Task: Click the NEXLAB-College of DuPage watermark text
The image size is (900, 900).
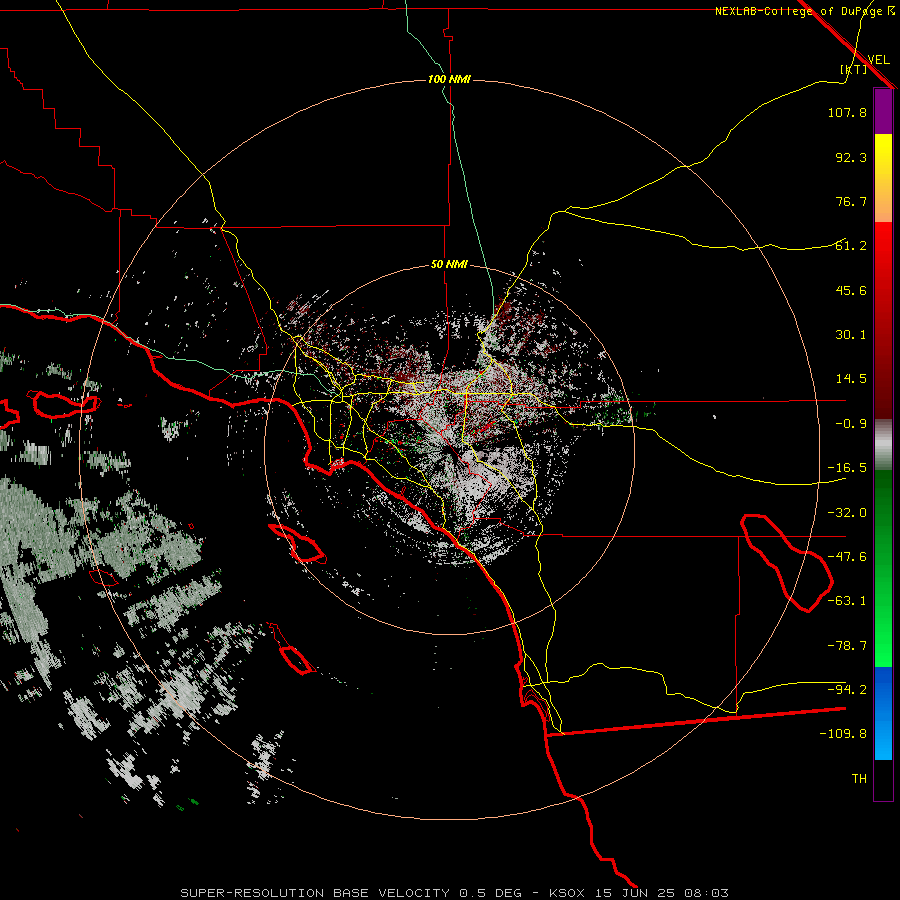Action: 804,11
